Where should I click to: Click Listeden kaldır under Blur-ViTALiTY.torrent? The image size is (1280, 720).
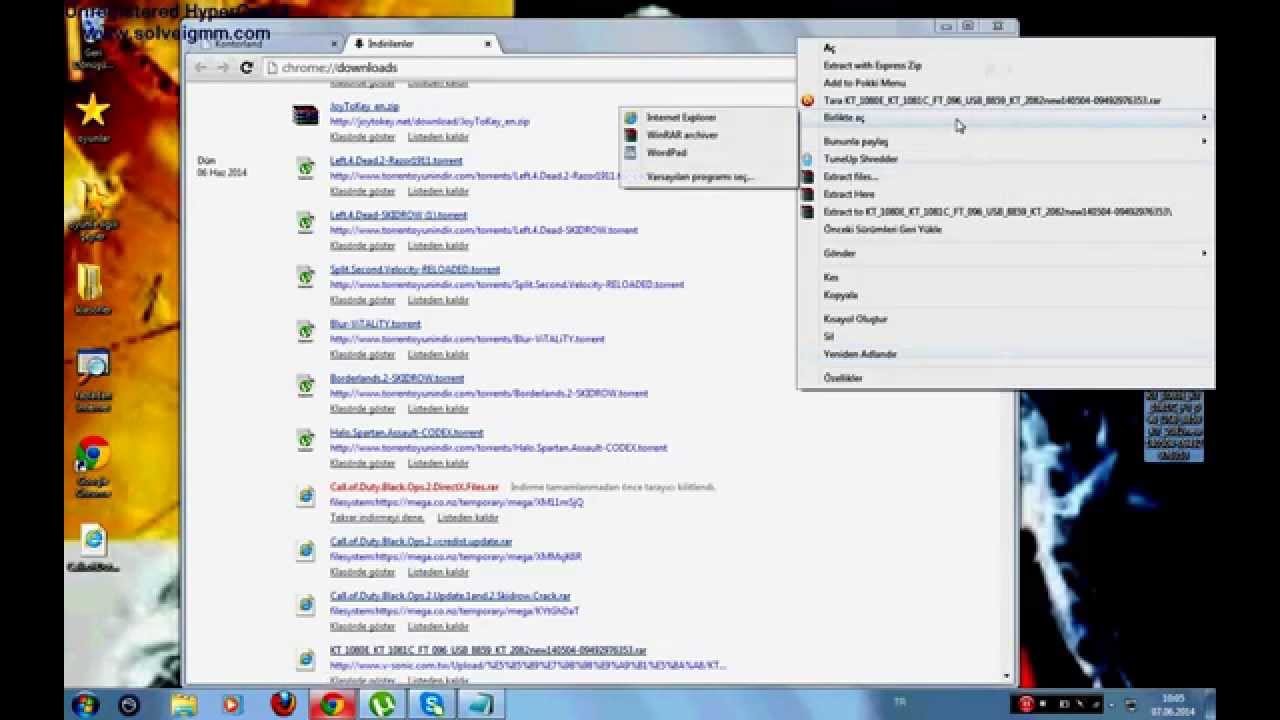[438, 355]
